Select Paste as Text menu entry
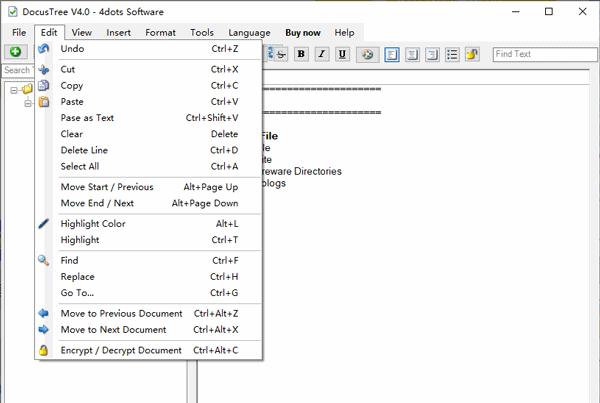This screenshot has height=403, width=600. point(87,118)
